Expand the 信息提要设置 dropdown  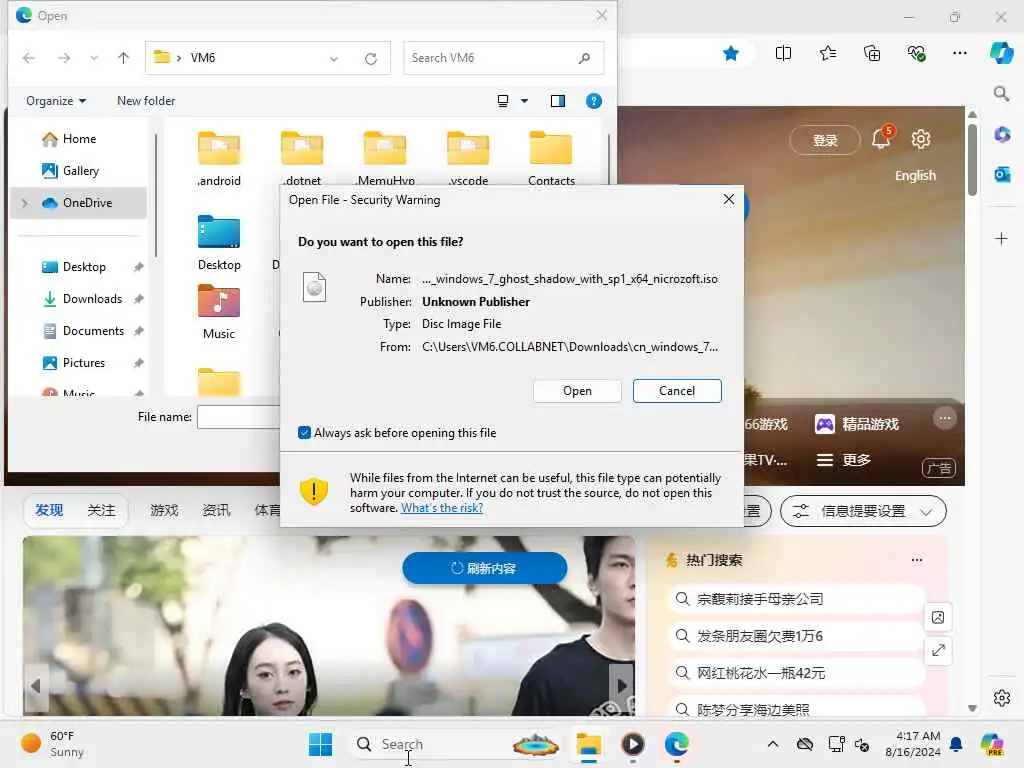[863, 511]
